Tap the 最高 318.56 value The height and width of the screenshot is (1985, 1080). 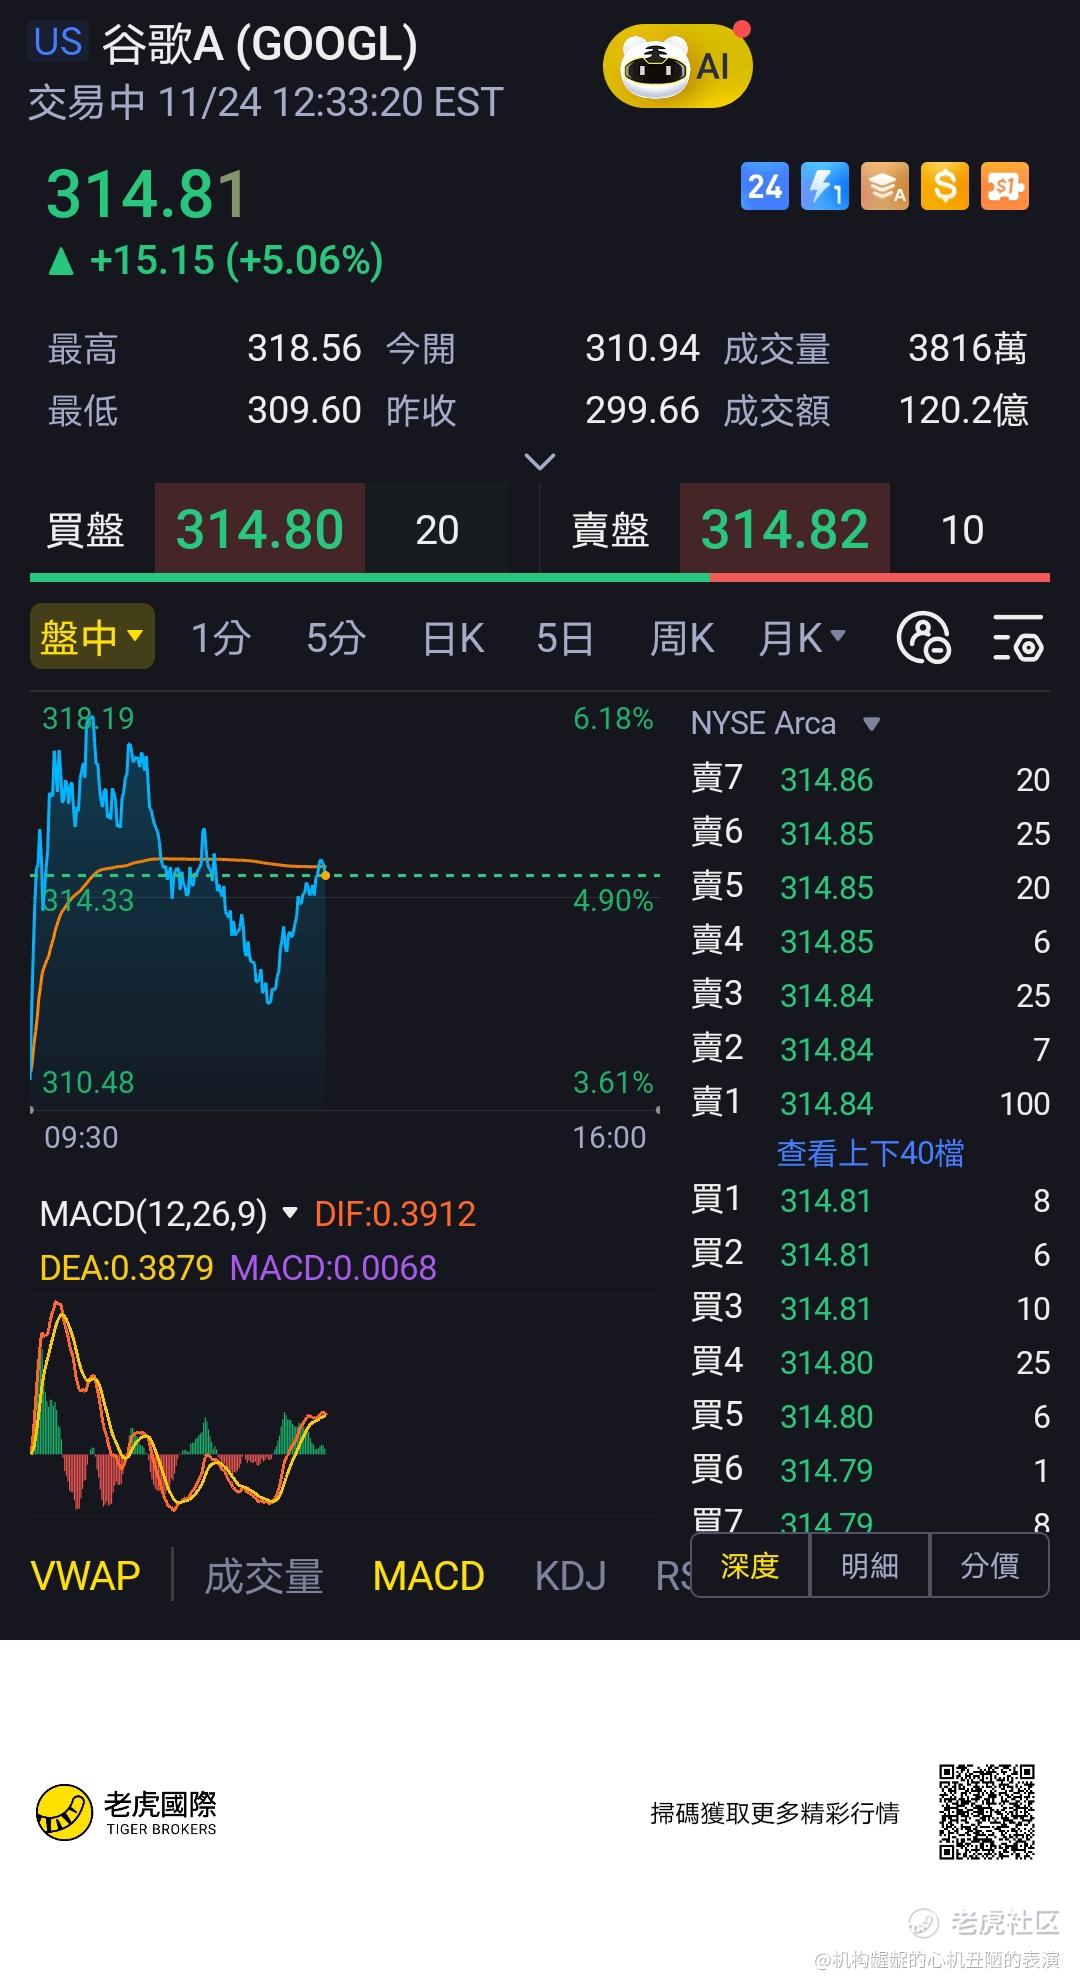304,349
